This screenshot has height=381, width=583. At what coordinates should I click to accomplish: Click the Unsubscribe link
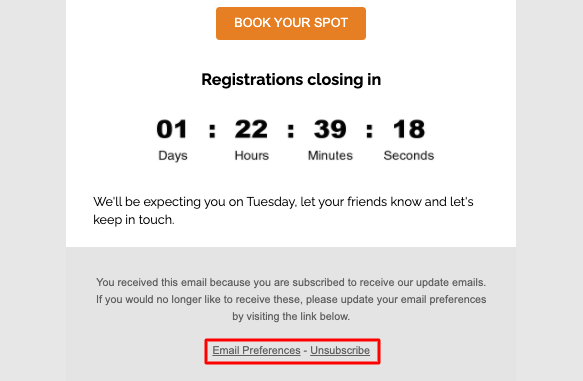click(340, 351)
